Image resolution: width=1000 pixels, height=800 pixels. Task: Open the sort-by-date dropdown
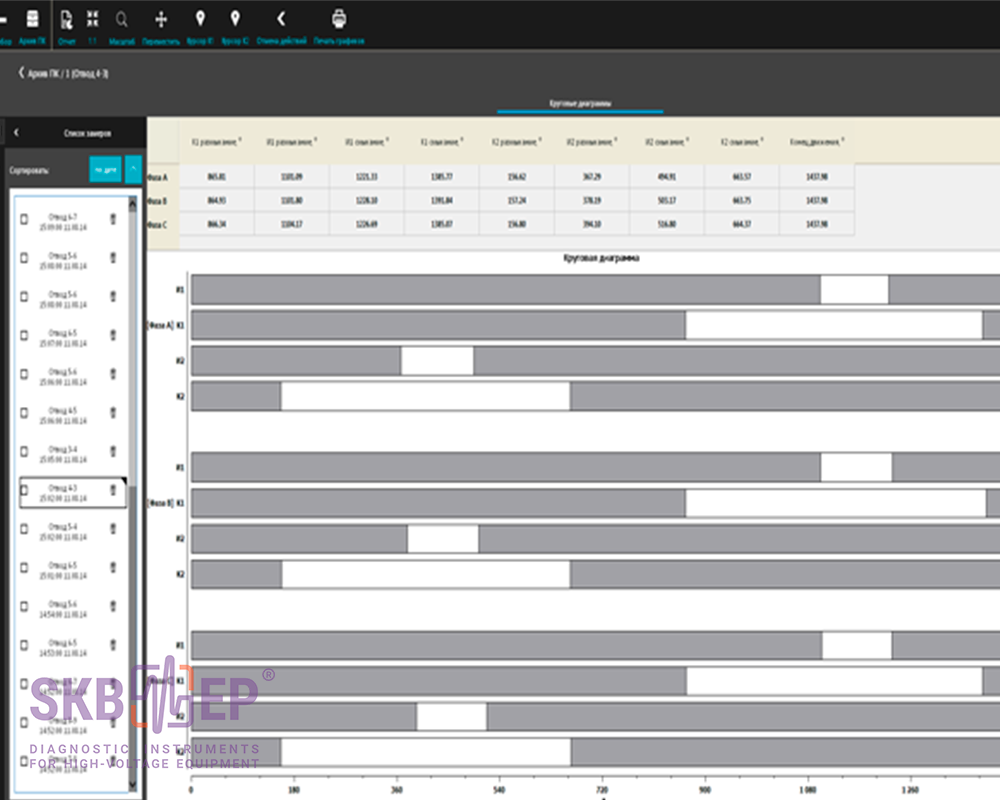104,170
